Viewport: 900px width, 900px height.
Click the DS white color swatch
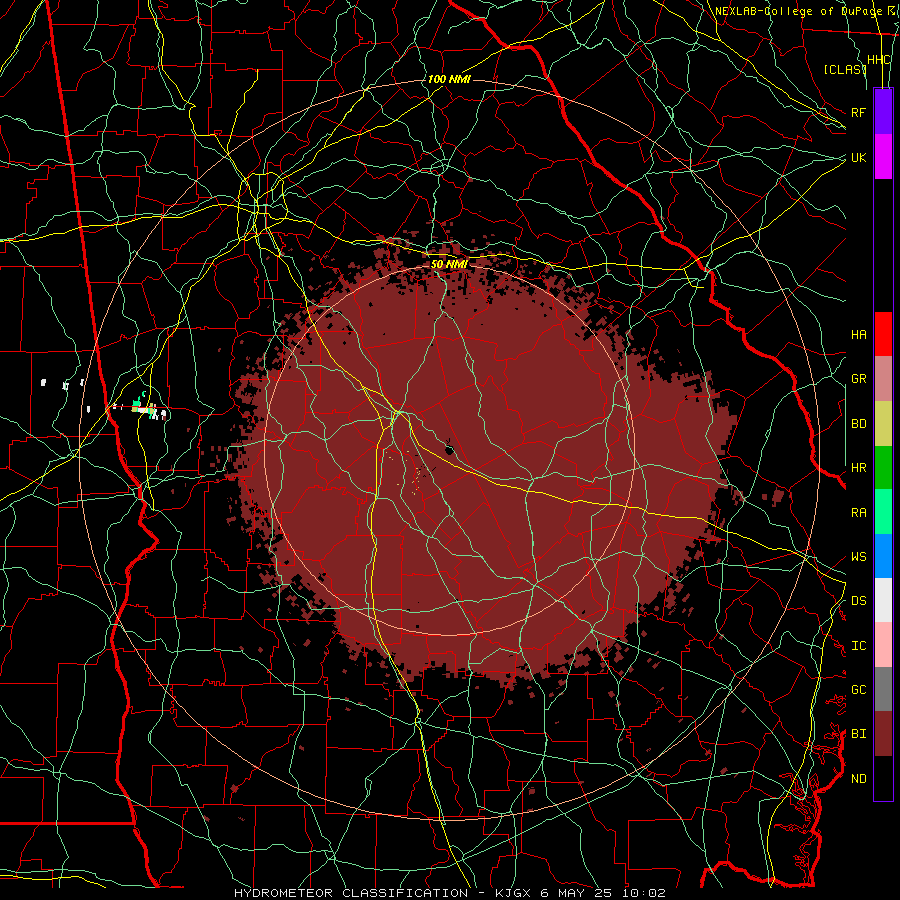(x=883, y=600)
